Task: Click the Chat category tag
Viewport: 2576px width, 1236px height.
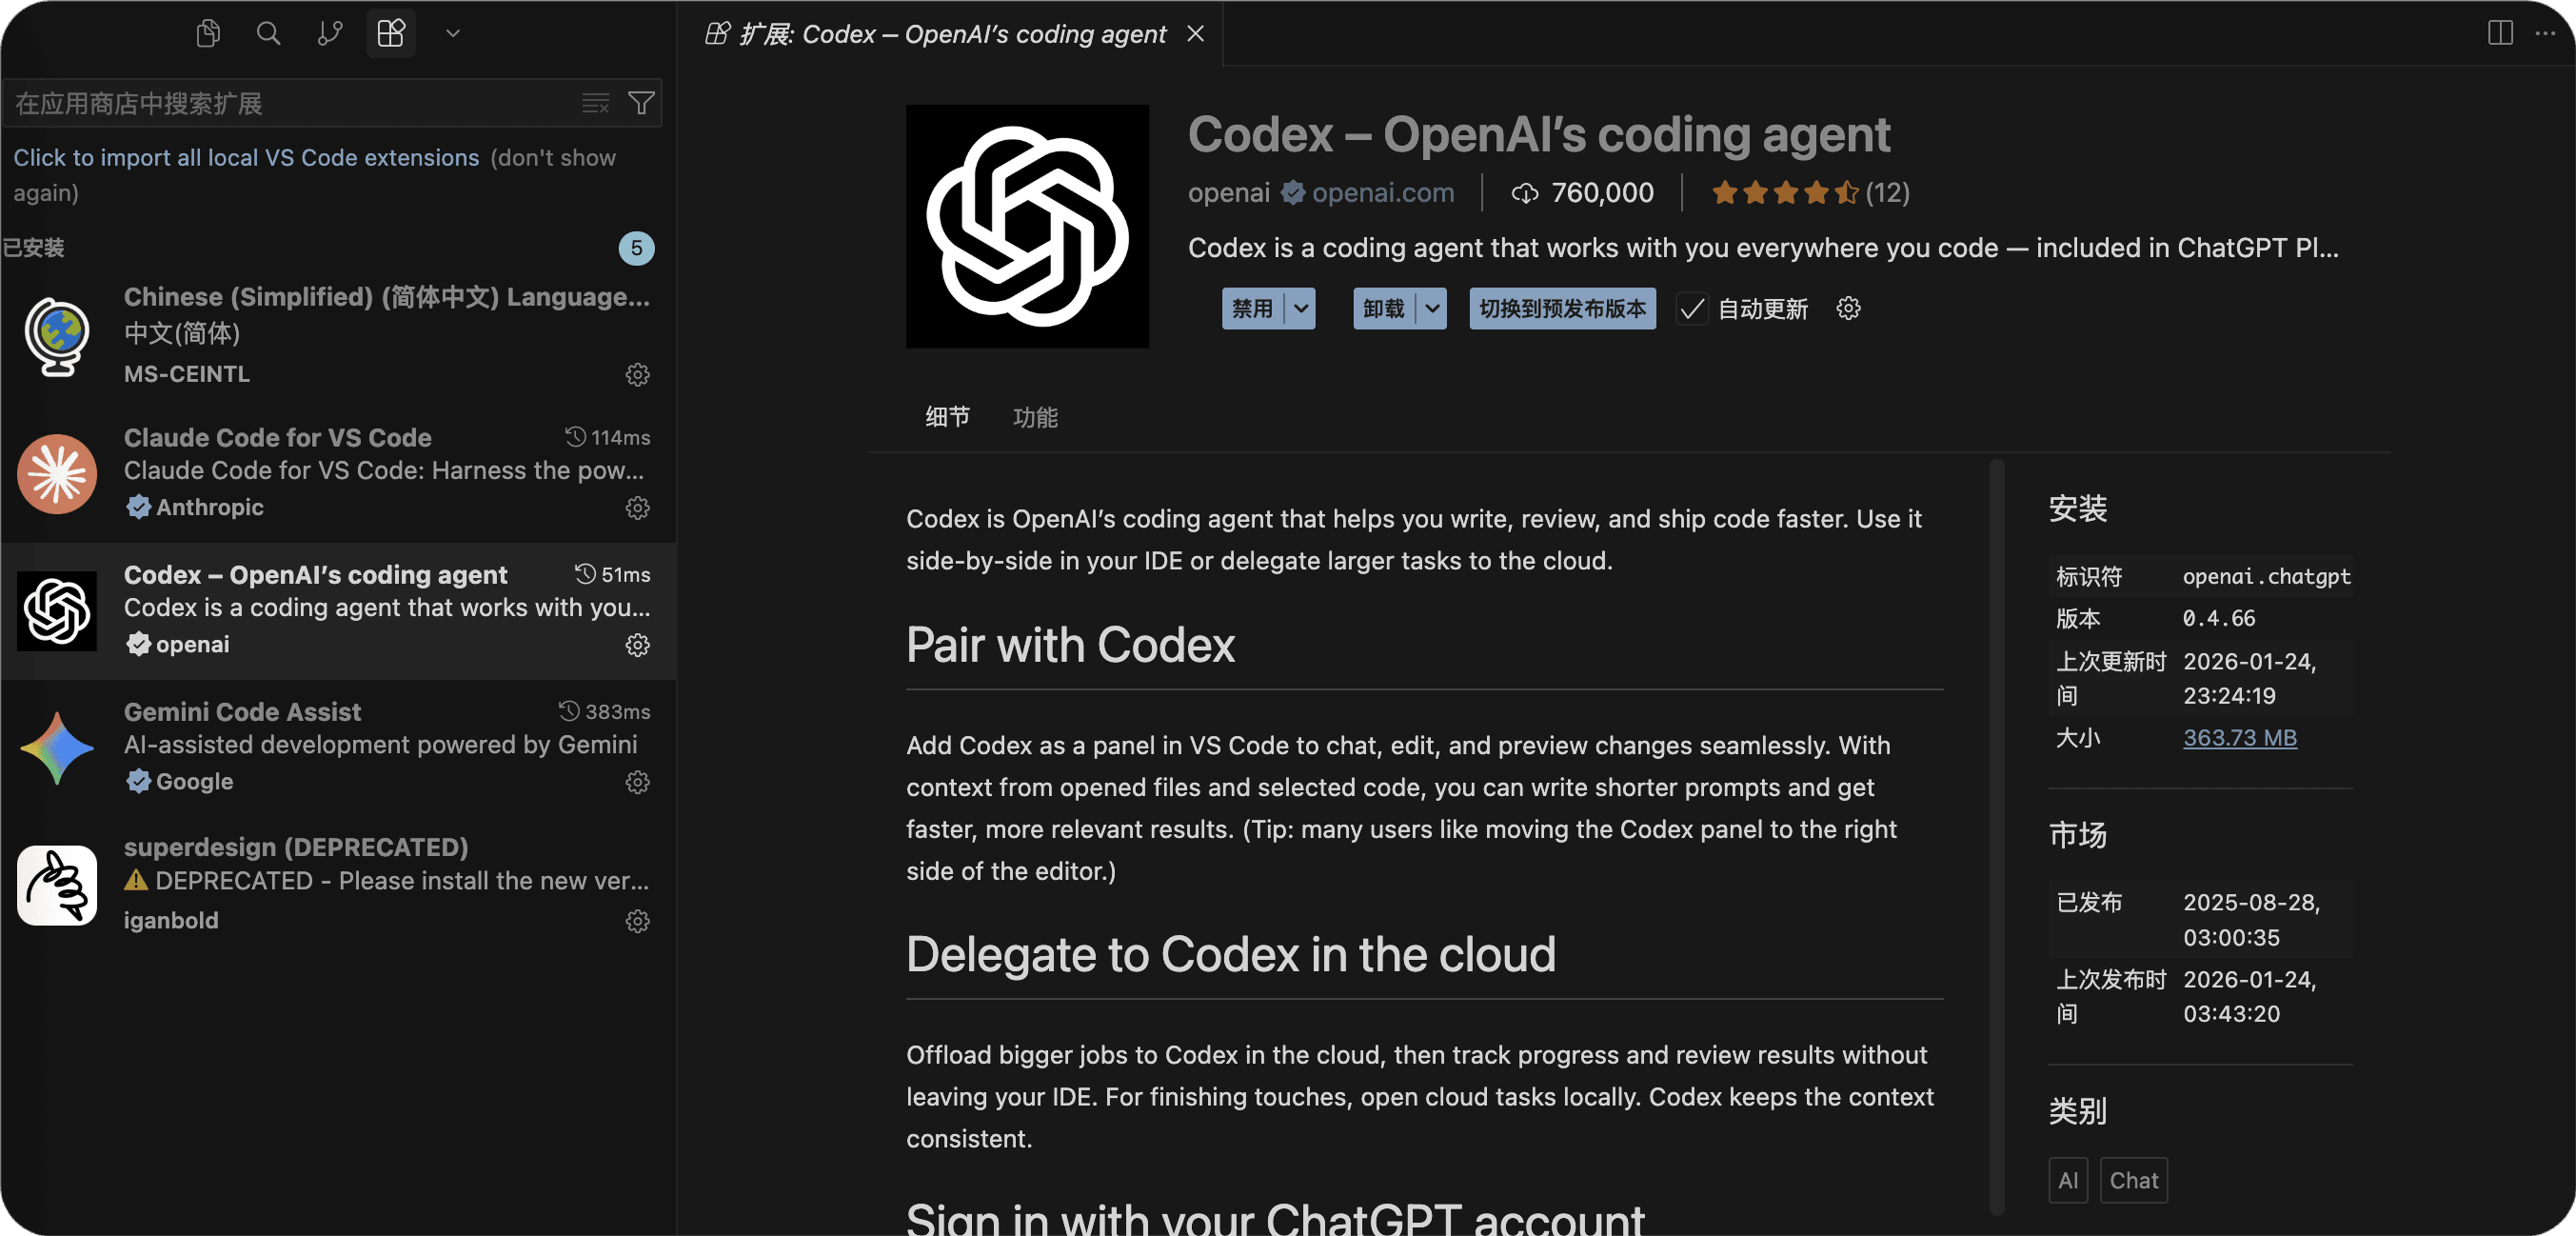Action: point(2133,1180)
